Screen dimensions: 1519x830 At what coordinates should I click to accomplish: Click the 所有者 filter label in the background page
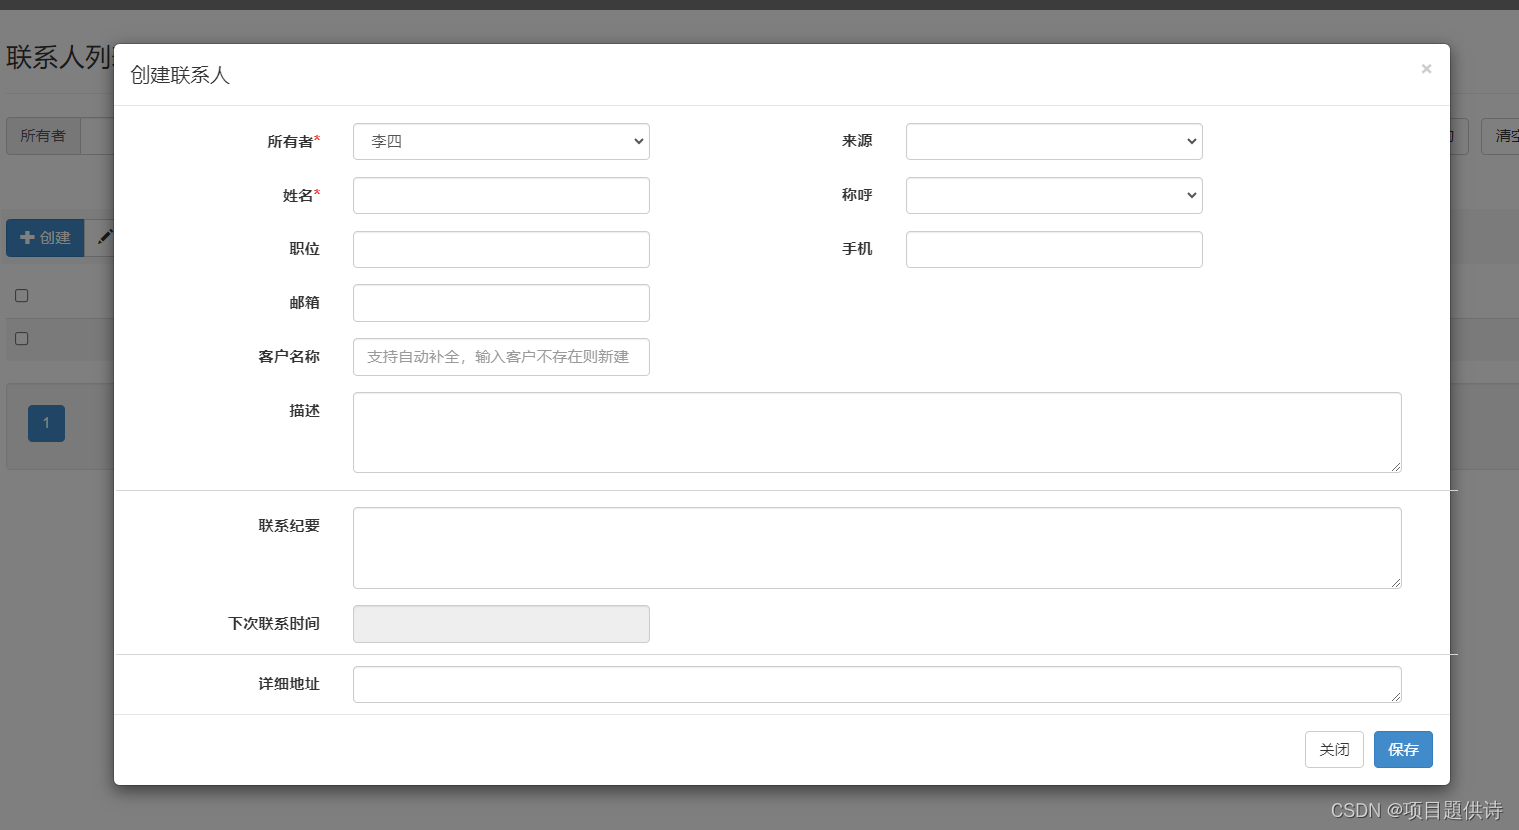[x=43, y=136]
